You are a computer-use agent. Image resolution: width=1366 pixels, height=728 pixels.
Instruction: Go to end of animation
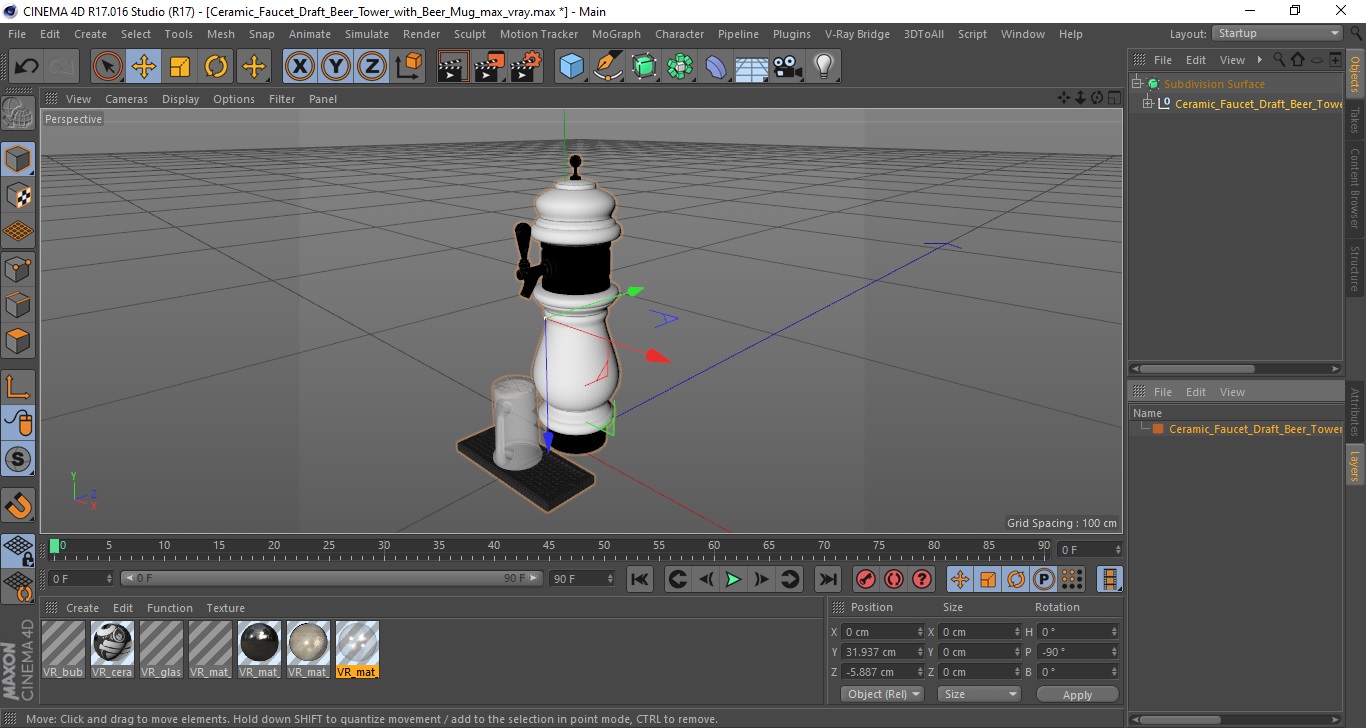[828, 579]
